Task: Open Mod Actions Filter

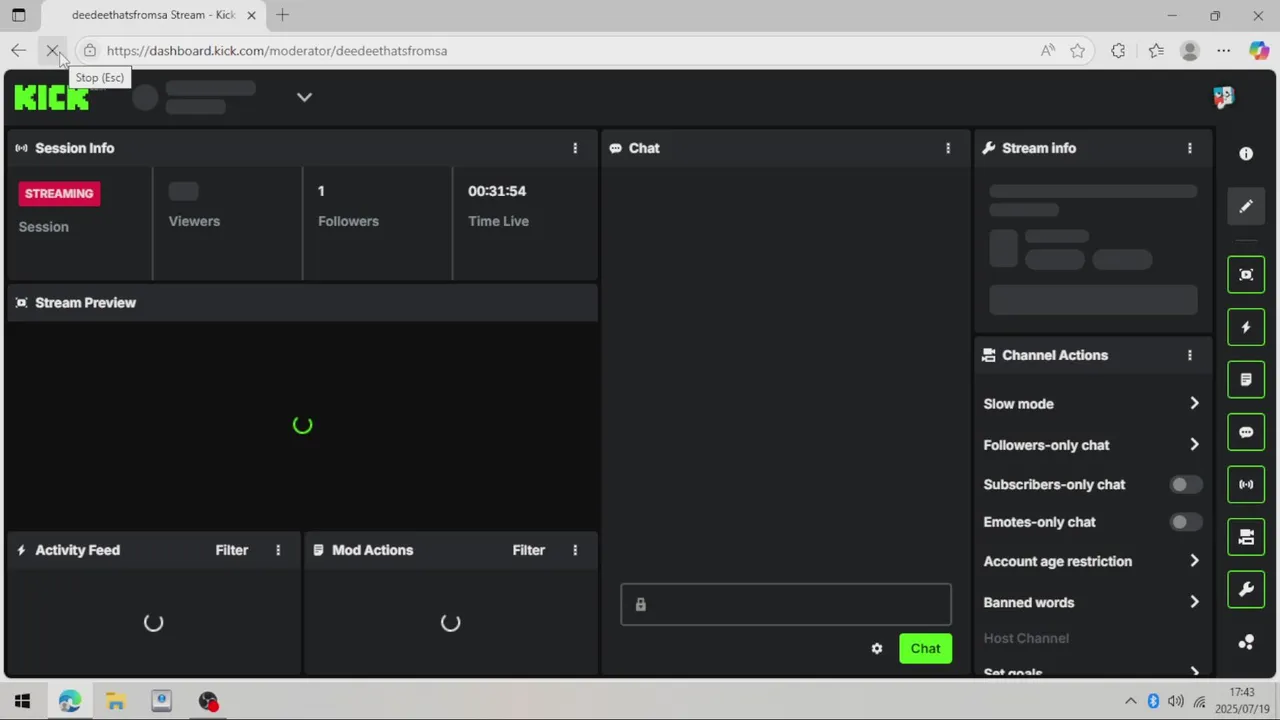Action: (529, 550)
